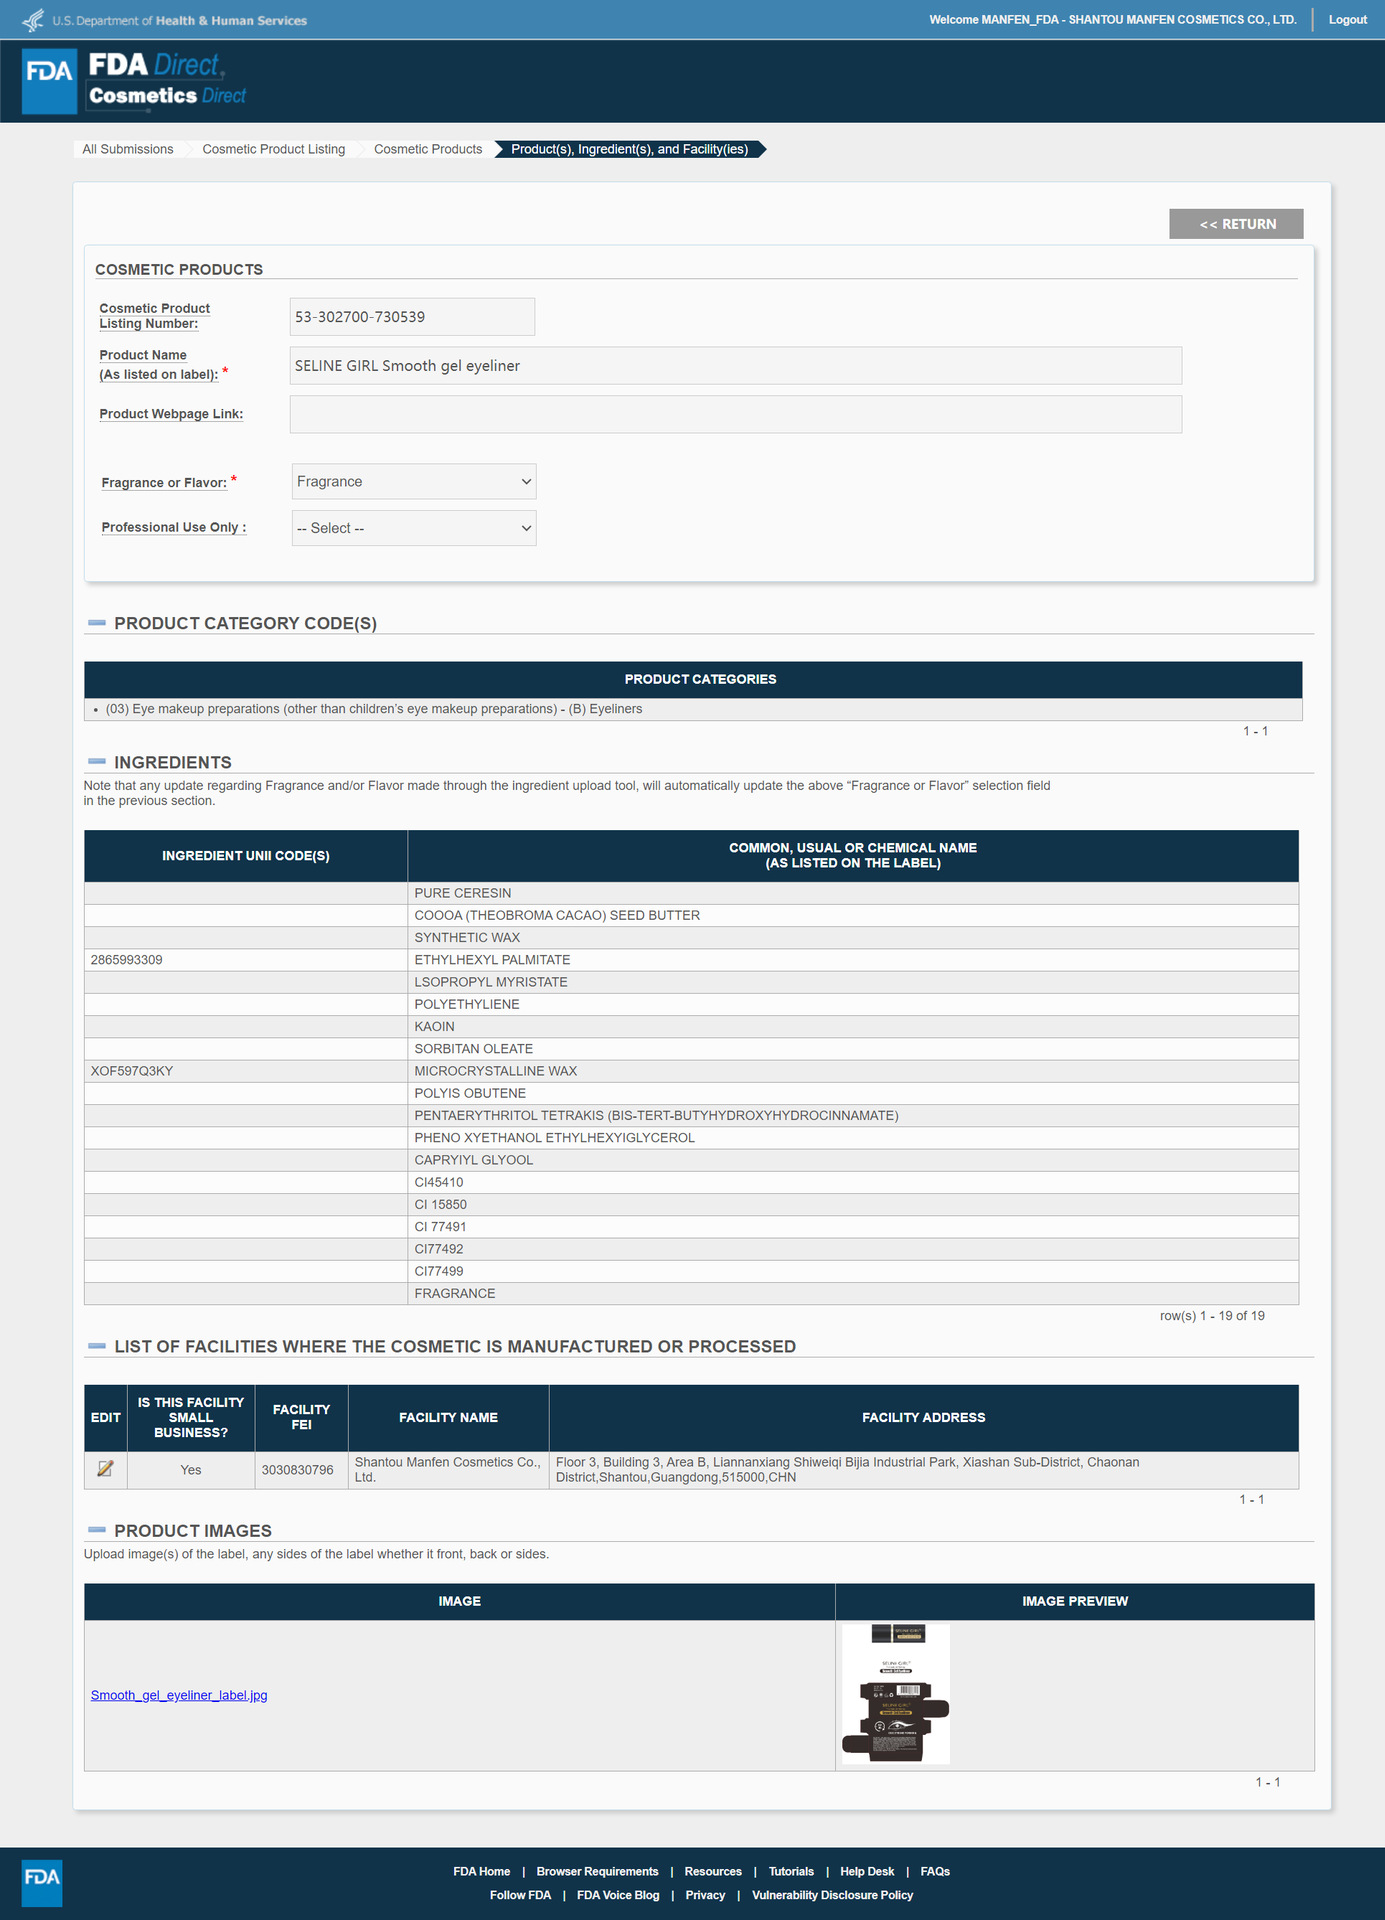Select Product(s), Ingredient(s), and Facility(ies) breadcrumb
The width and height of the screenshot is (1385, 1920).
(x=630, y=149)
